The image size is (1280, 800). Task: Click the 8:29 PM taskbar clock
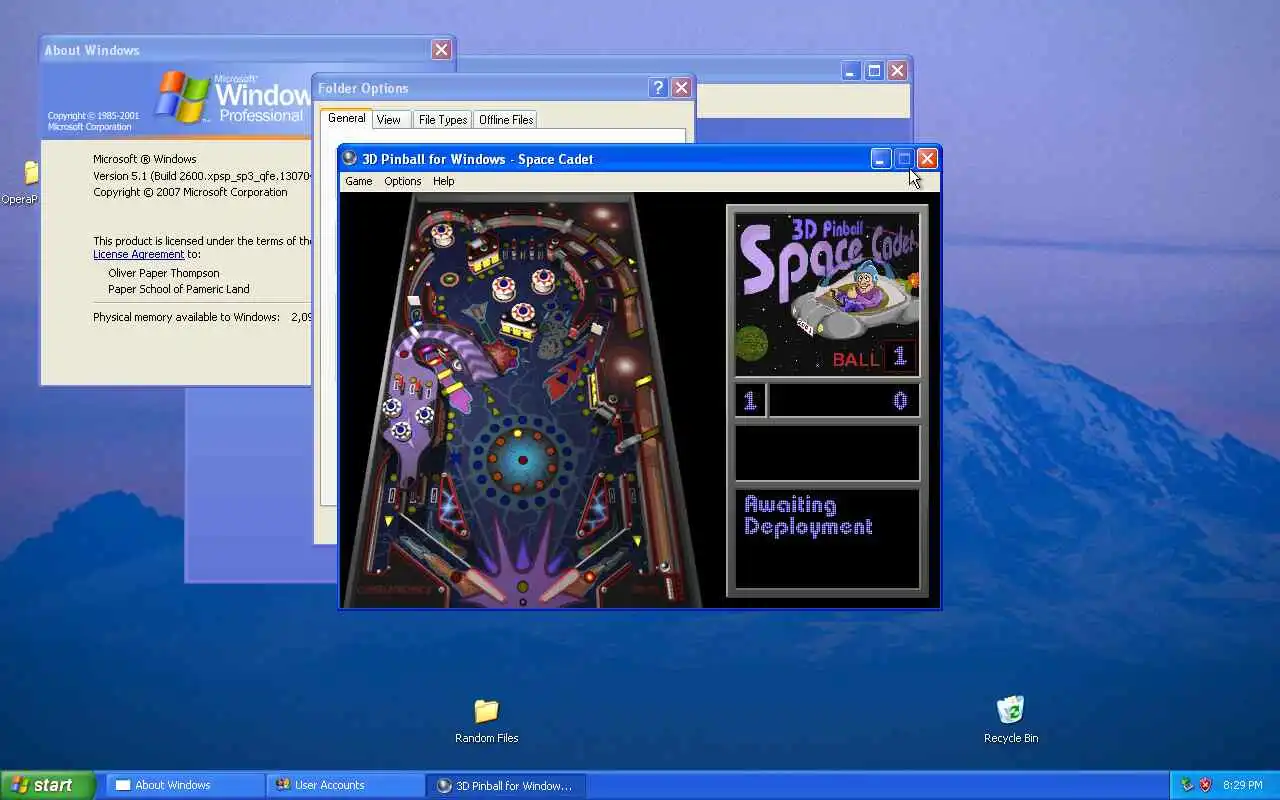click(1242, 786)
